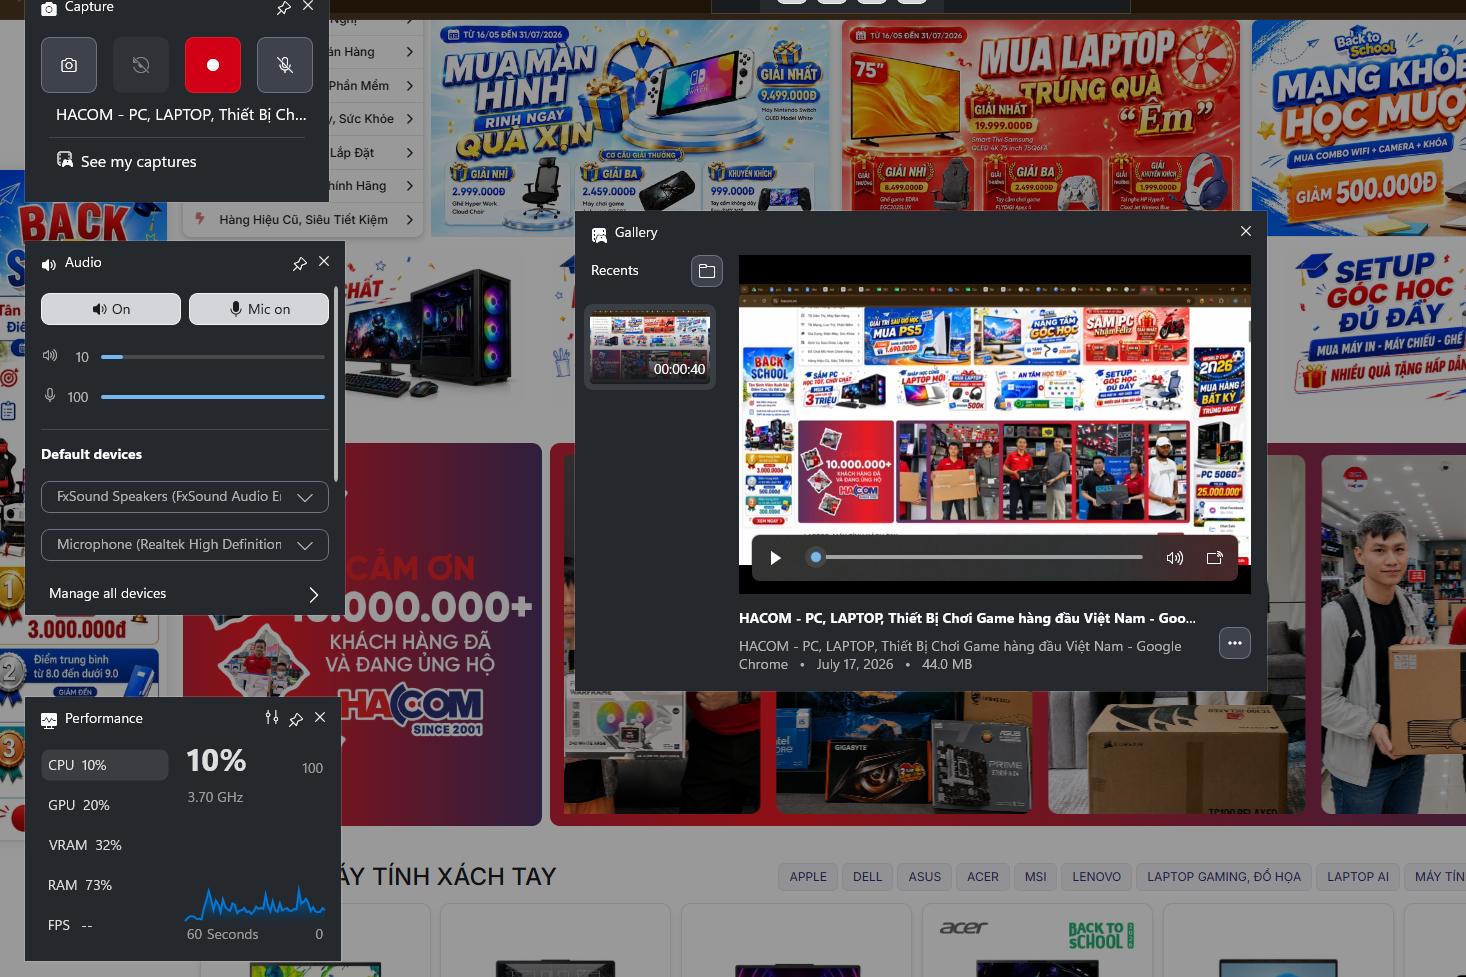
Task: Open Performance widget options
Action: [272, 718]
